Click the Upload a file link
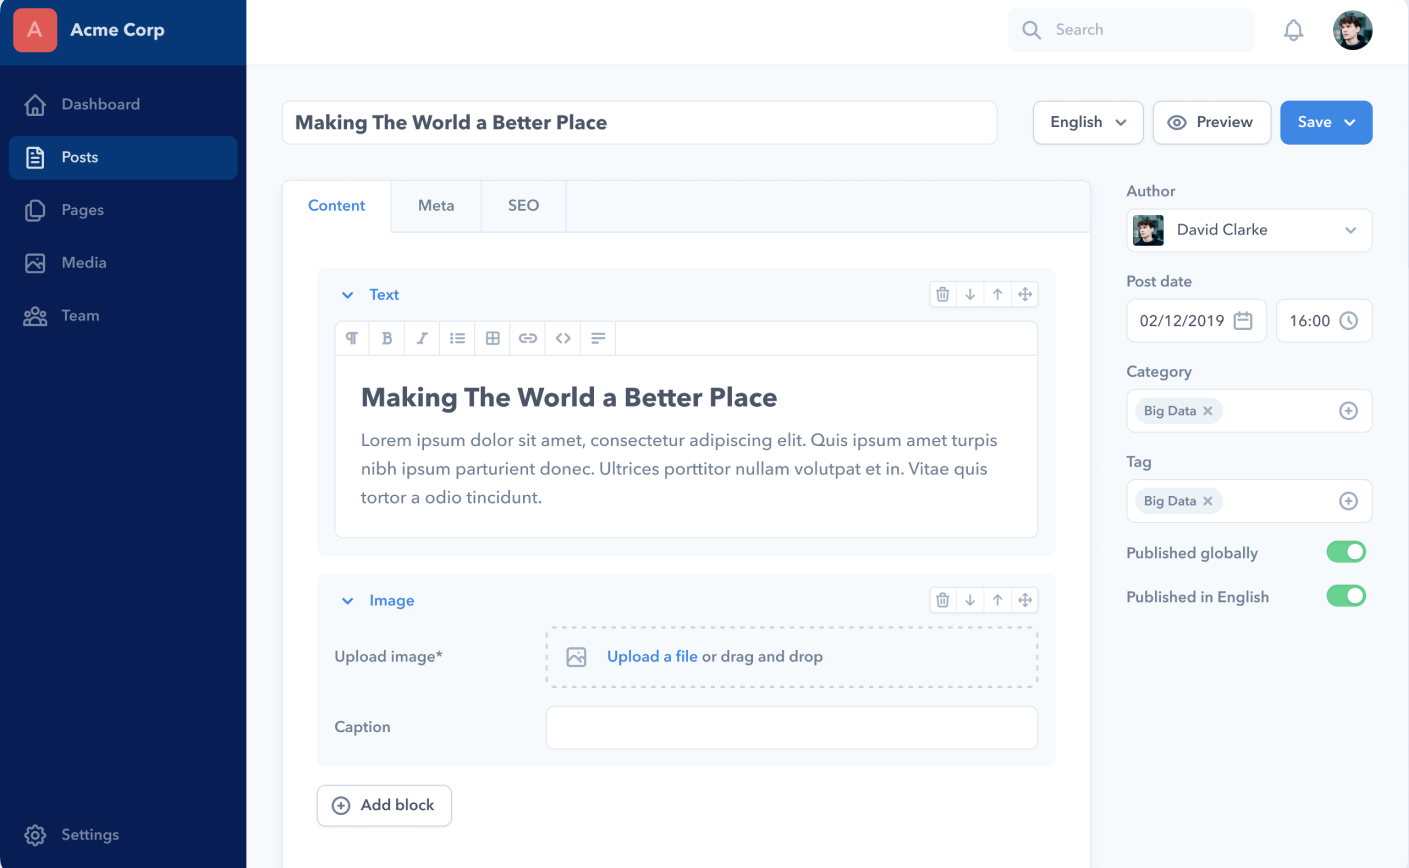 click(652, 657)
